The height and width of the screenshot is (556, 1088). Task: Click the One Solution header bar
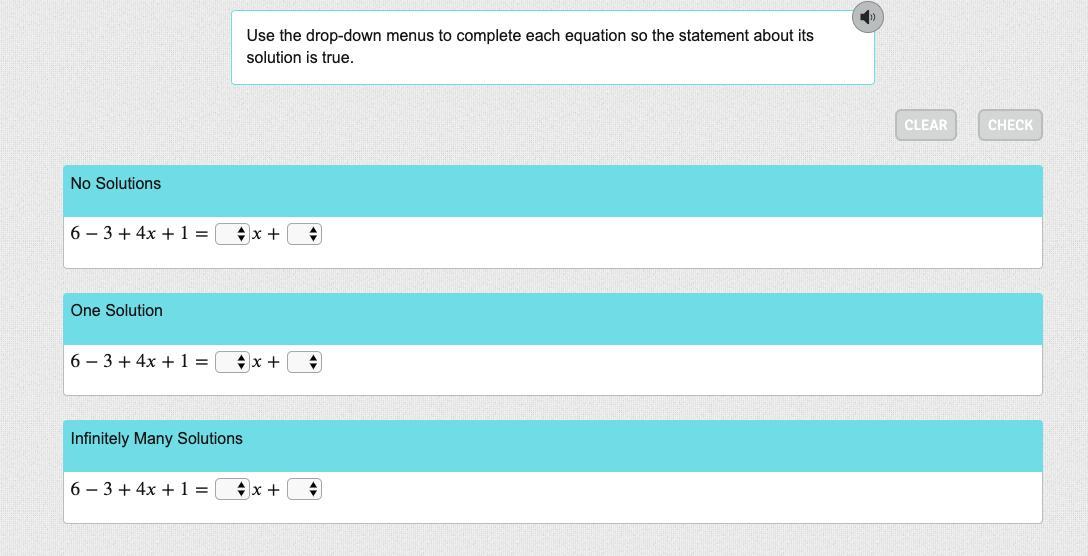pos(552,318)
